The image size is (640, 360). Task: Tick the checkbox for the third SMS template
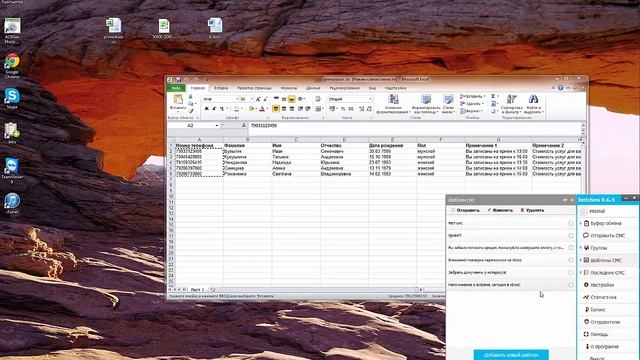[571, 248]
